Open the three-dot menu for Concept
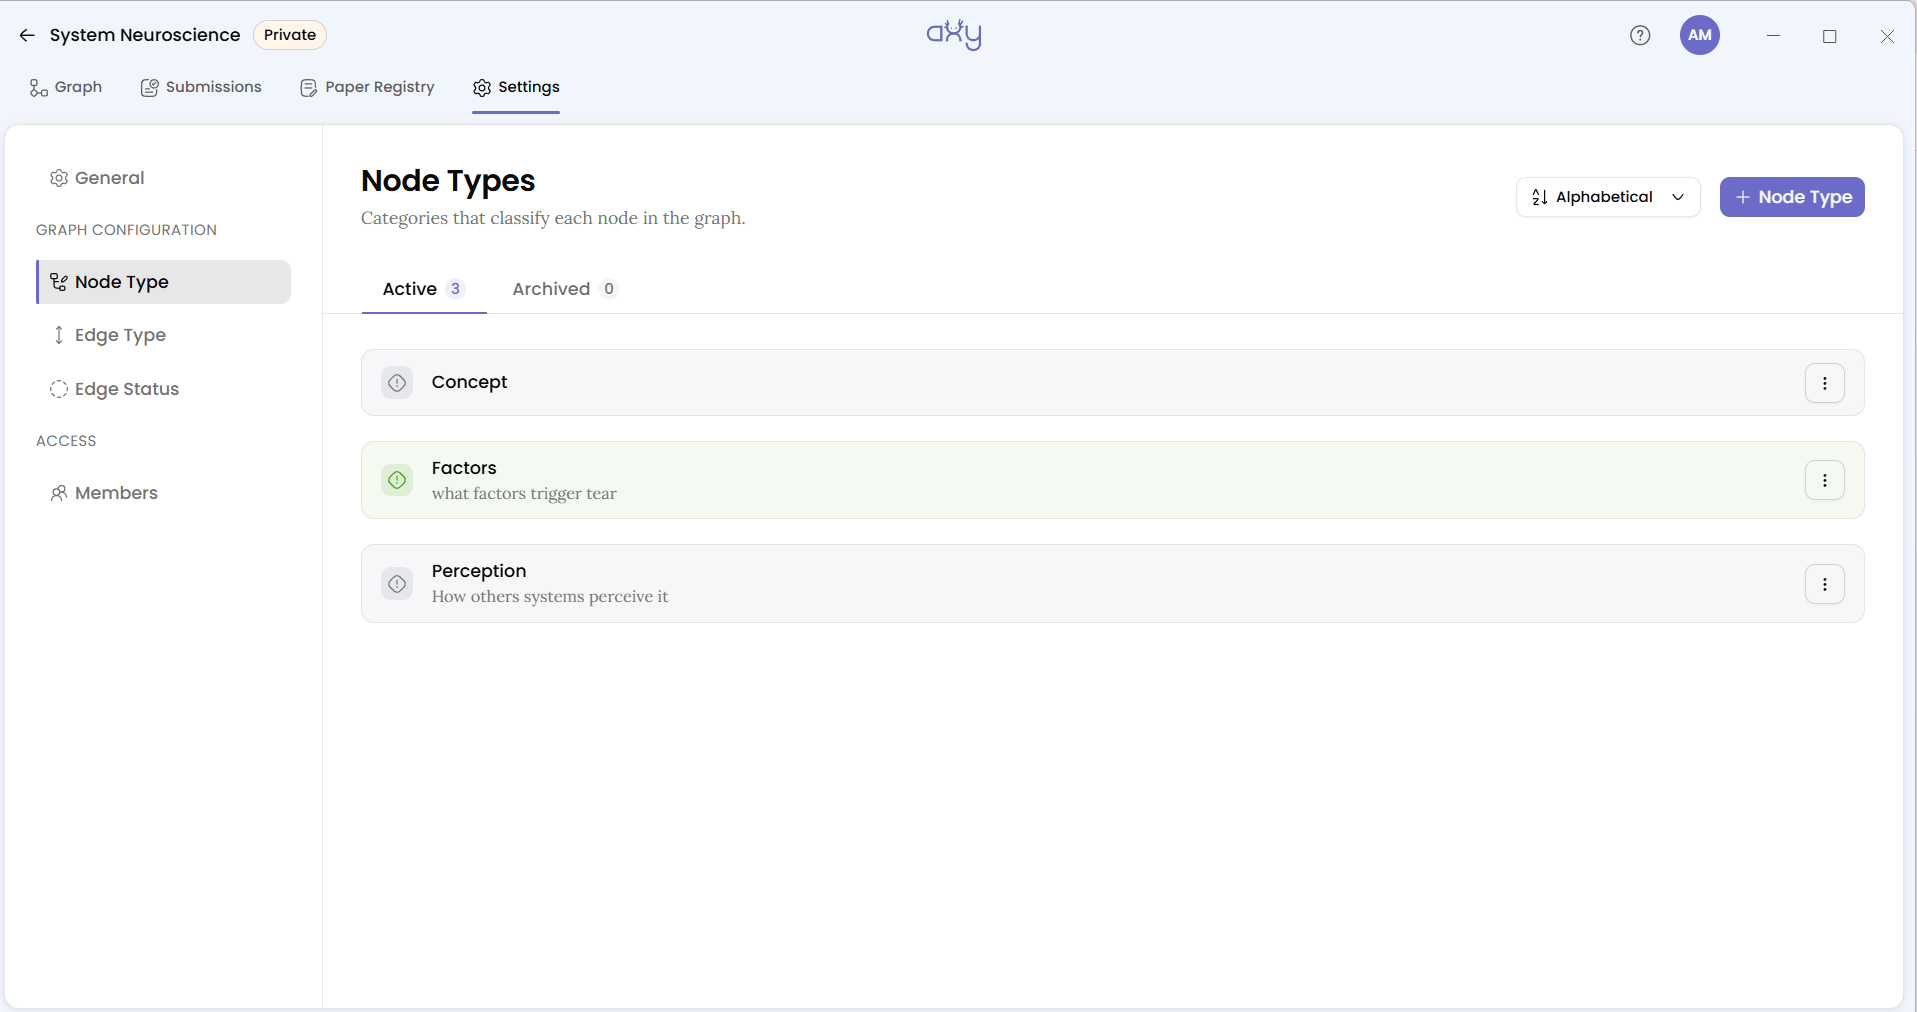Viewport: 1917px width, 1012px height. [x=1824, y=383]
